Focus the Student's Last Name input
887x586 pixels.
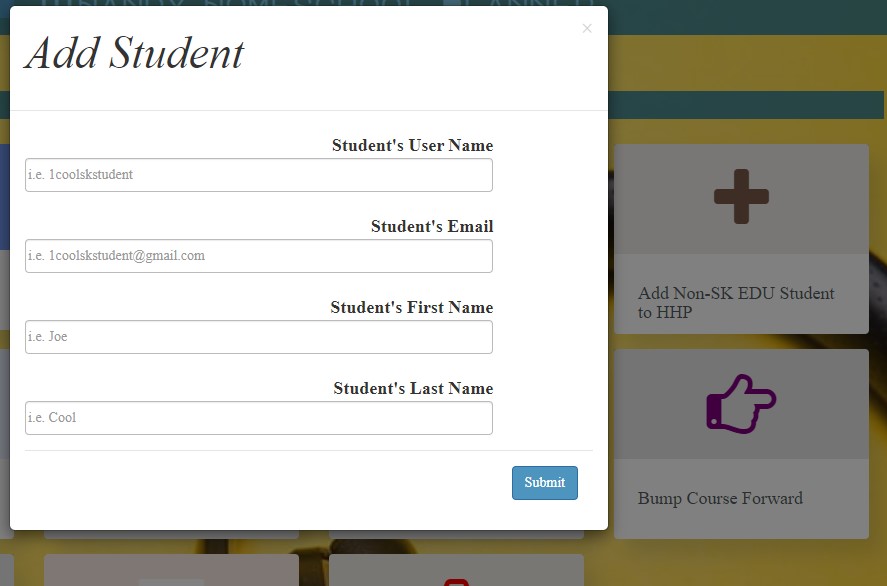(259, 418)
